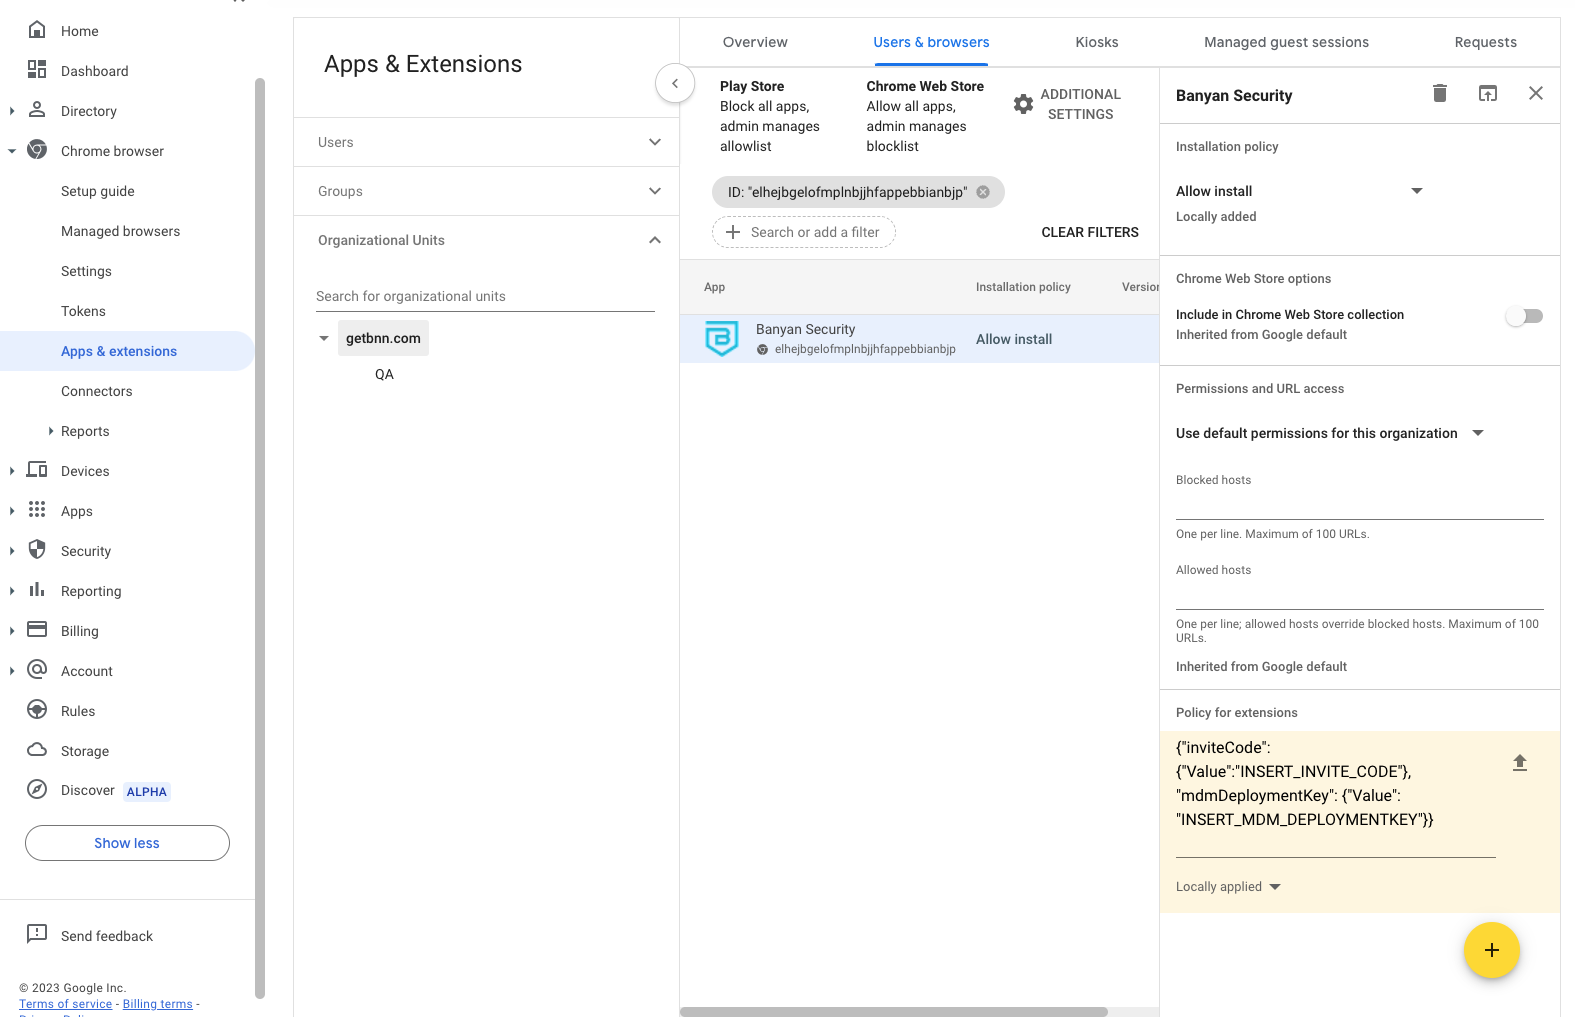This screenshot has height=1017, width=1575.
Task: Collapse the organizational units side panel
Action: point(675,83)
